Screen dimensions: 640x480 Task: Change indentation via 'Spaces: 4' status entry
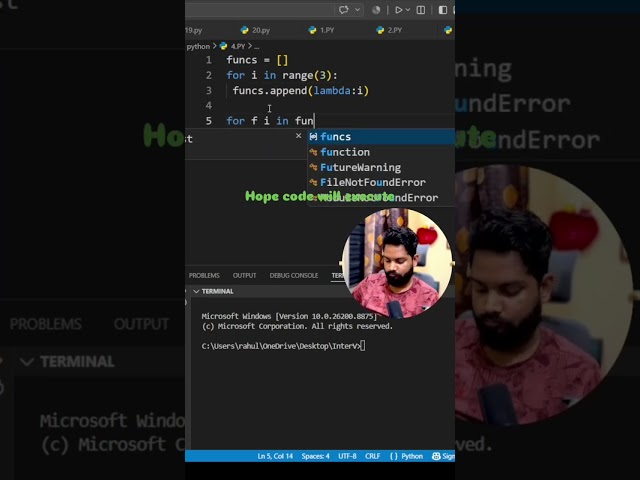coord(316,456)
